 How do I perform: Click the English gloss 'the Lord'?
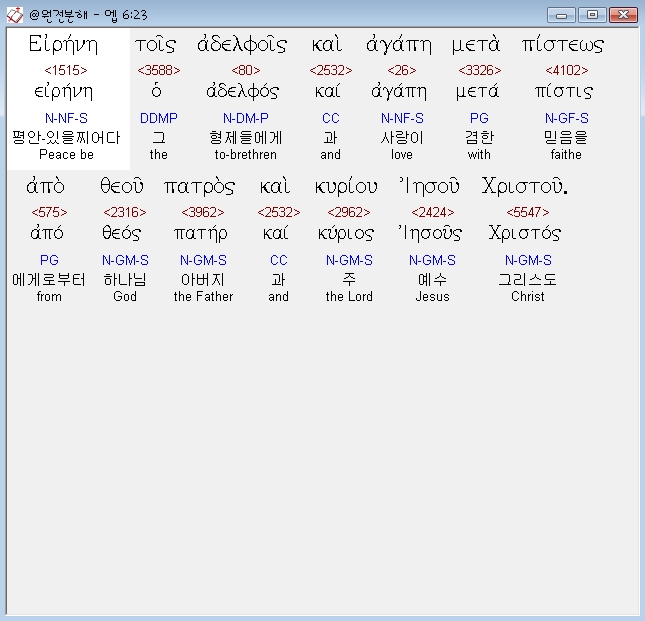click(x=349, y=297)
